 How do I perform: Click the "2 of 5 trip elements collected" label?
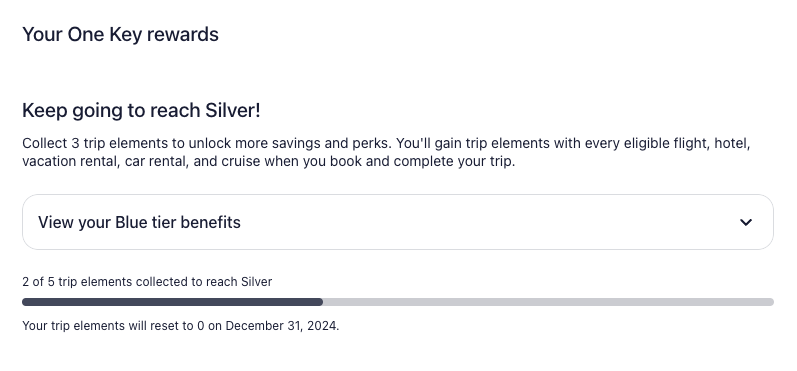tap(103, 282)
